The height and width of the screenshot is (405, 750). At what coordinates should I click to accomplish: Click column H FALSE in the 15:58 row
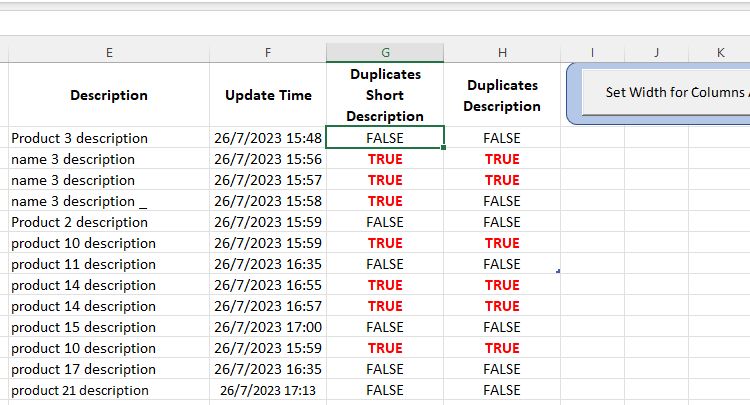(x=502, y=201)
